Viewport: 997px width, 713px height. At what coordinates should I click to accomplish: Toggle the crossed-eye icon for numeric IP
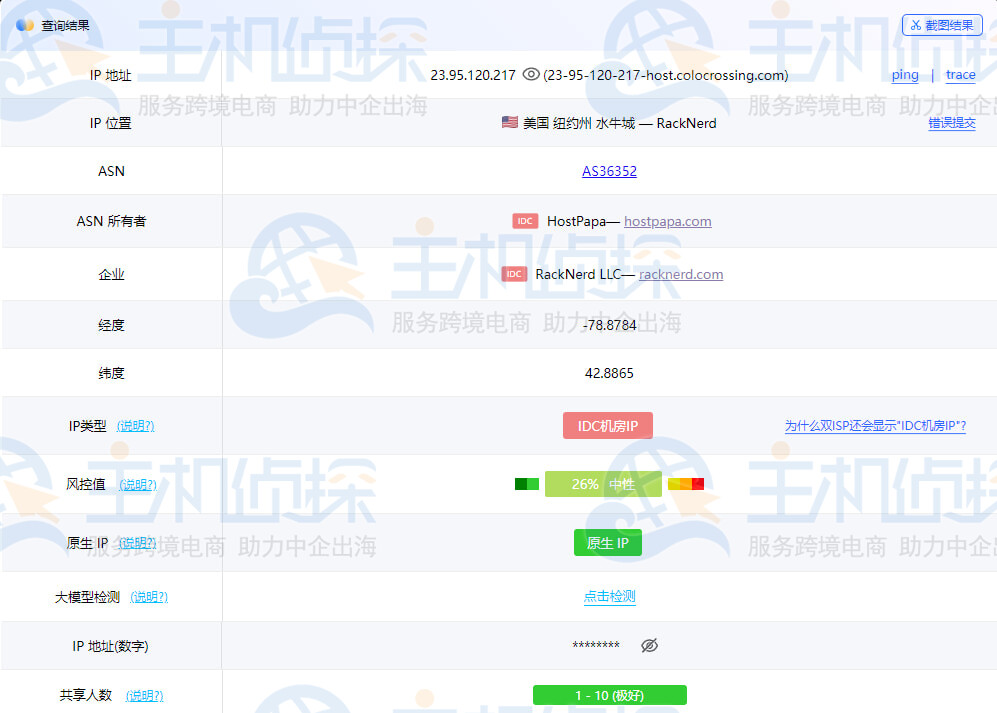[x=649, y=646]
